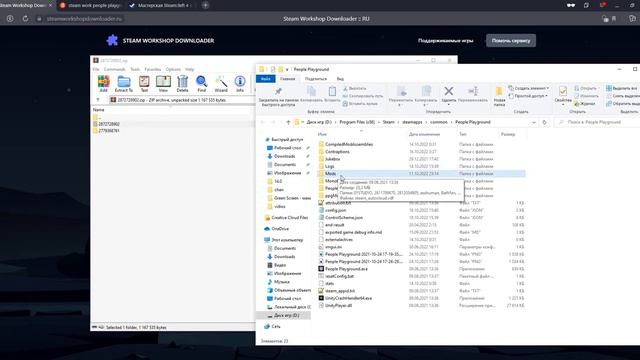The image size is (640, 360).
Task: Click the common breadcrumb in address bar
Action: [439, 122]
